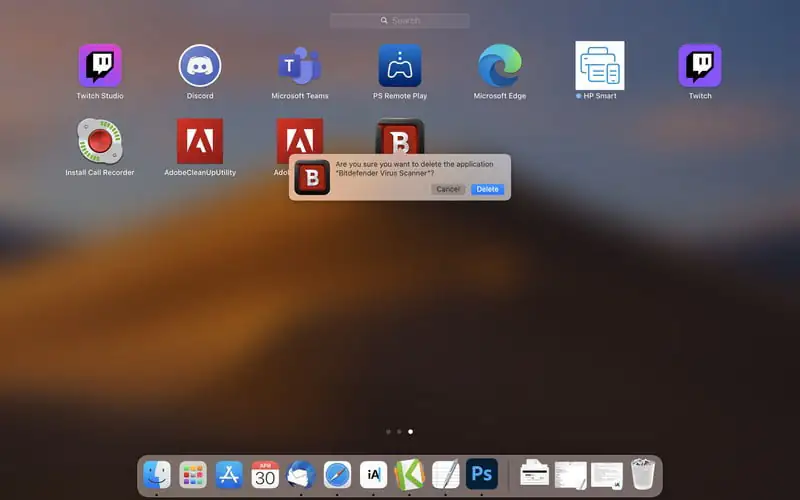800x500 pixels.
Task: Open Install Call Recorder
Action: pyautogui.click(x=100, y=141)
